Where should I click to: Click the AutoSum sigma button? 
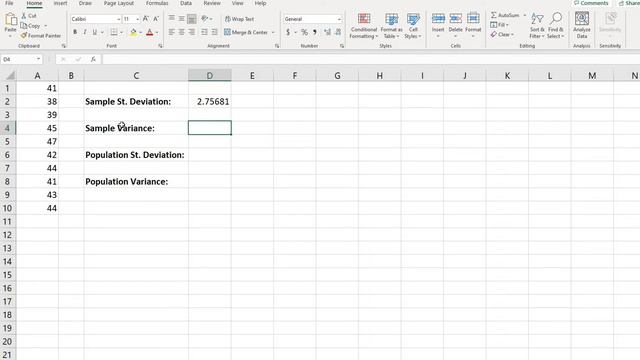tap(505, 15)
